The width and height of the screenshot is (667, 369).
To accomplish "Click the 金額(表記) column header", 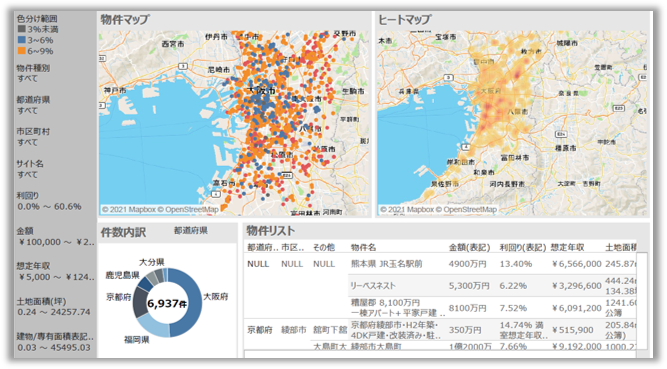I will click(x=469, y=247).
